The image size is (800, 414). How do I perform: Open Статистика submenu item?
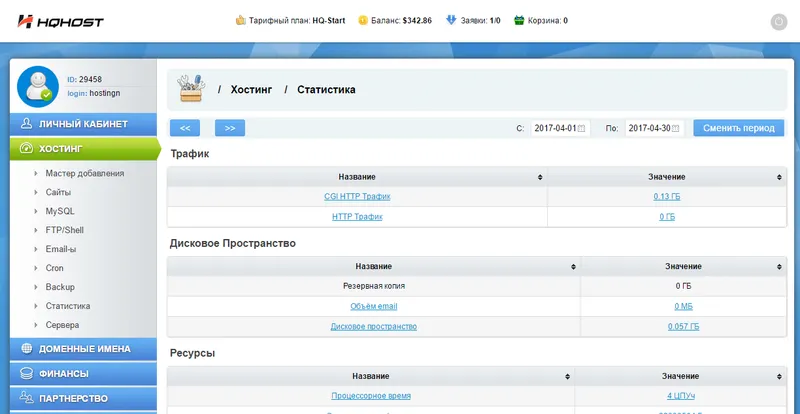[x=68, y=306]
